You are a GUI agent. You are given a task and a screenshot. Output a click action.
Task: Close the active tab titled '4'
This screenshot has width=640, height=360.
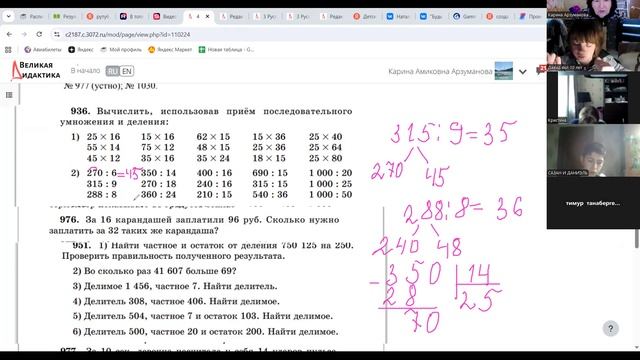point(207,17)
